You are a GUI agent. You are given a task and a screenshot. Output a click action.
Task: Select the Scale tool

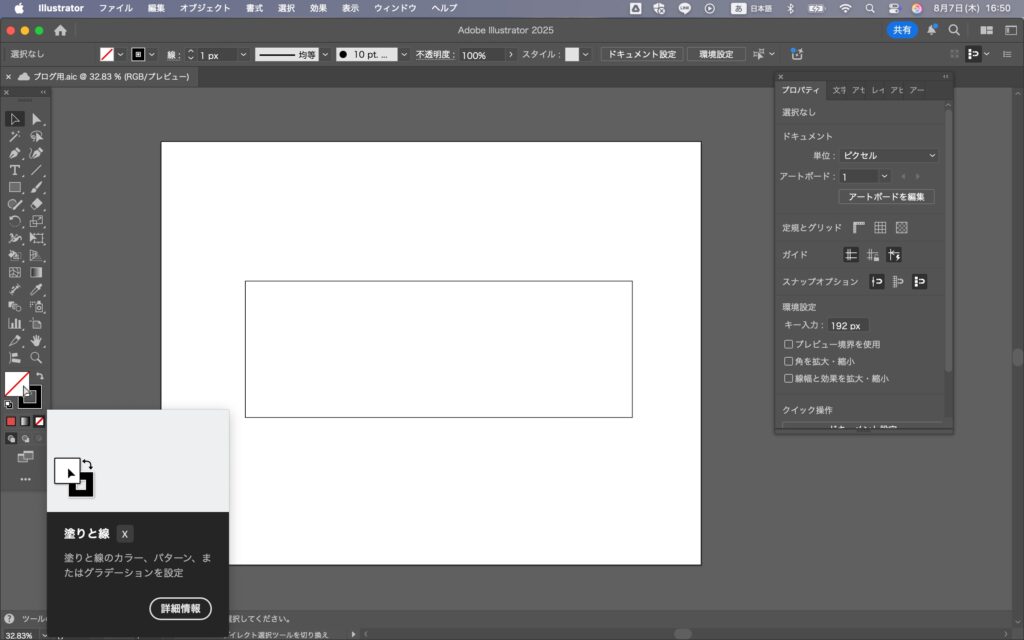(x=37, y=221)
